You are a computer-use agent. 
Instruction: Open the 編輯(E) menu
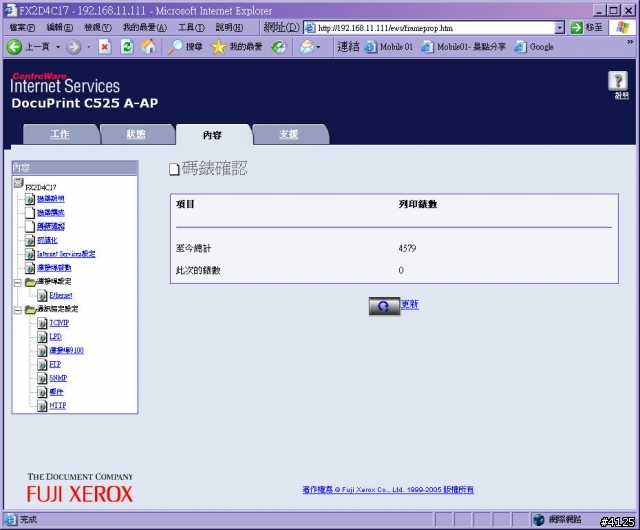[x=60, y=28]
